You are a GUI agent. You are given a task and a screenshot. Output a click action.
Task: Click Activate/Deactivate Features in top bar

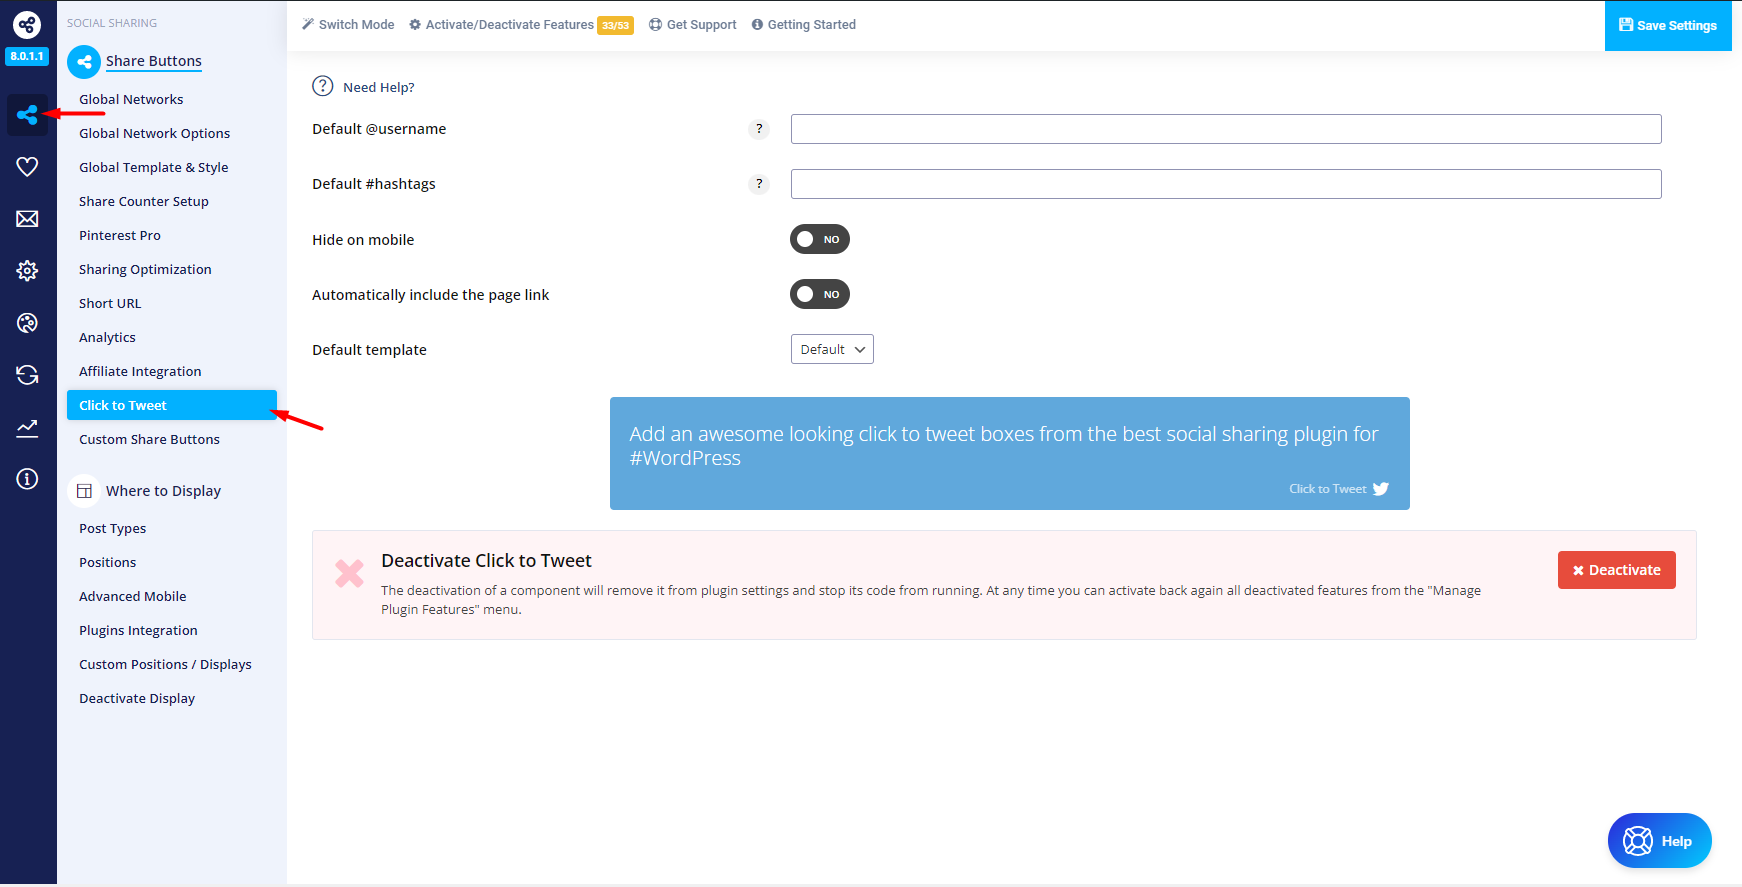[509, 25]
